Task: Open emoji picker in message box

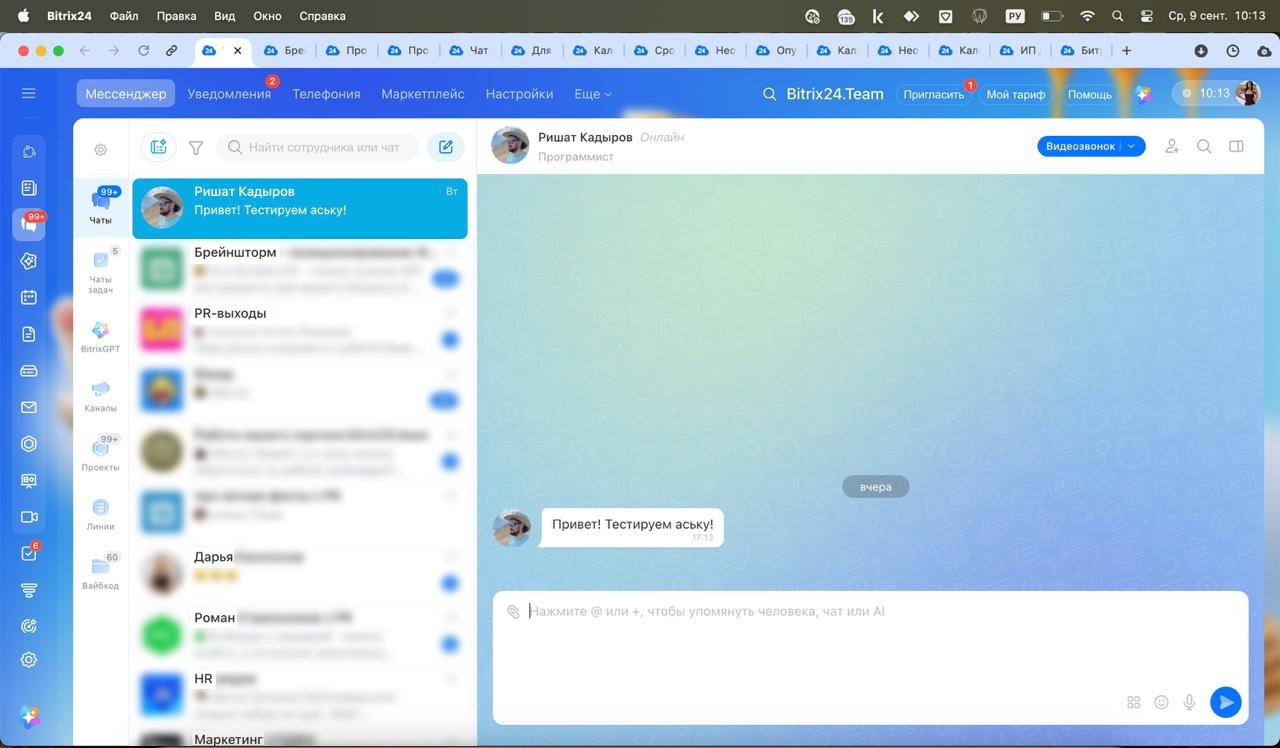Action: pyautogui.click(x=1161, y=702)
